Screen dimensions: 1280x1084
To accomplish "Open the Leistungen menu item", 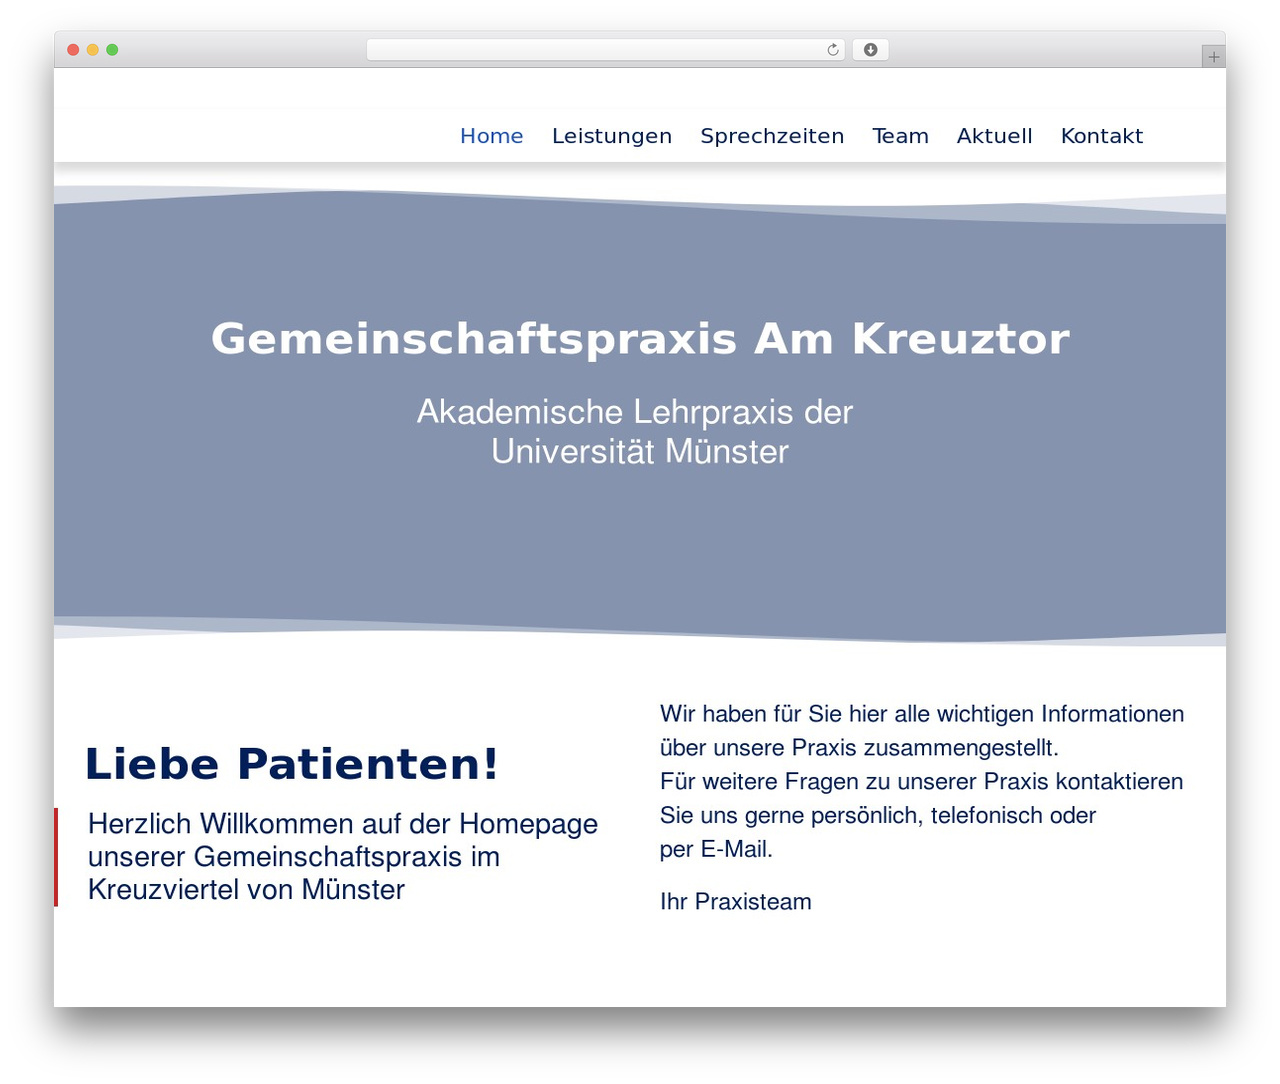I will tap(612, 136).
